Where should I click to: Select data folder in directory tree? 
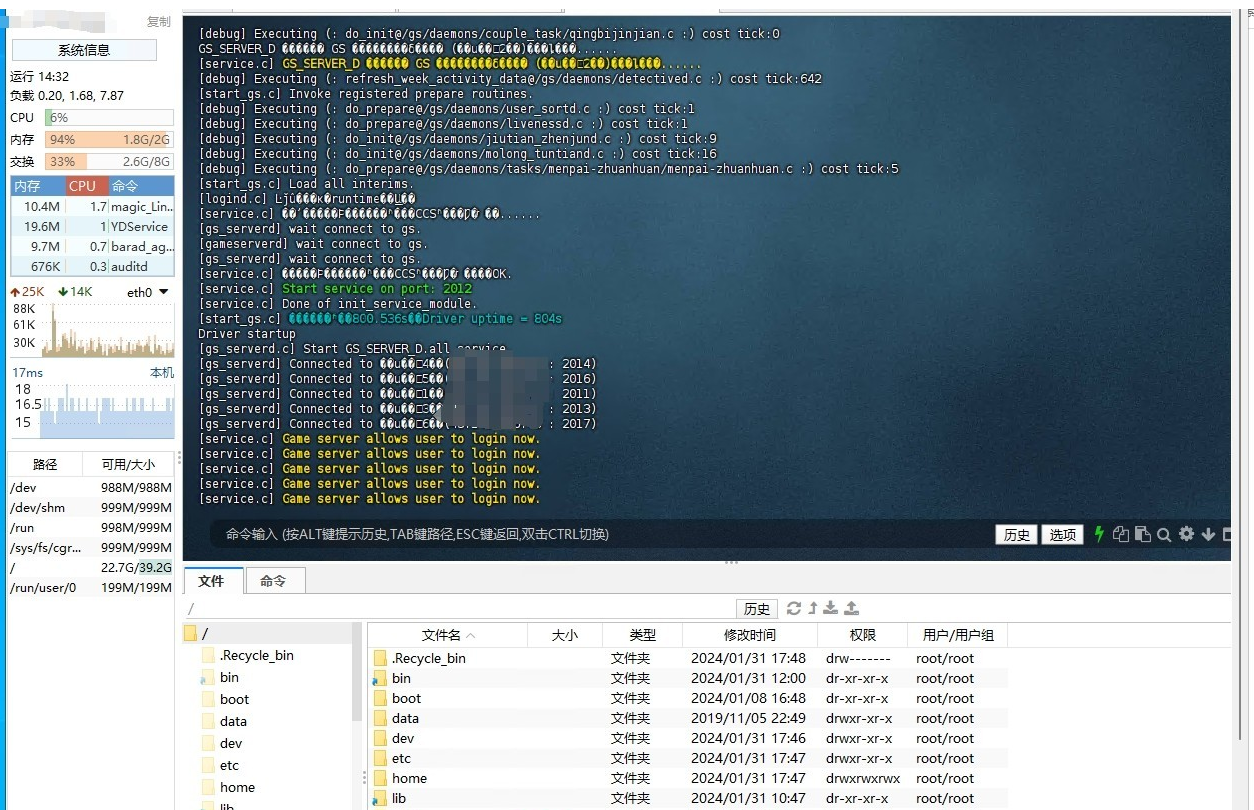[x=233, y=721]
